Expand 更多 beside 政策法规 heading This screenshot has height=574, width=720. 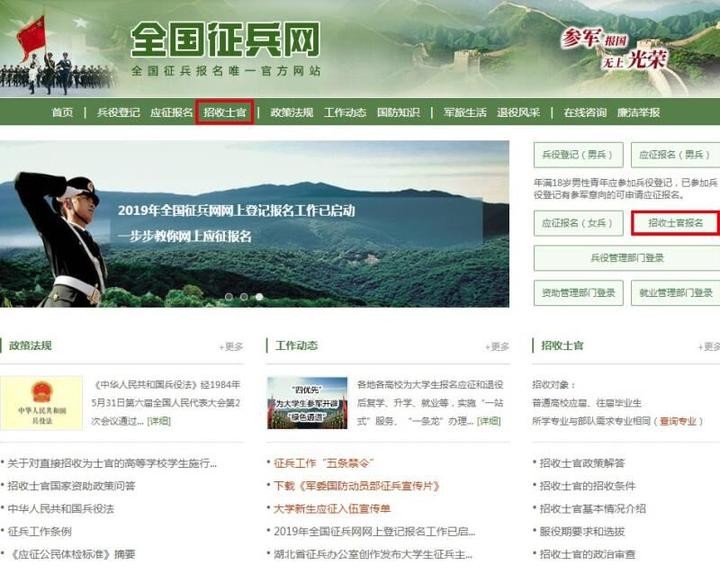[x=231, y=347]
